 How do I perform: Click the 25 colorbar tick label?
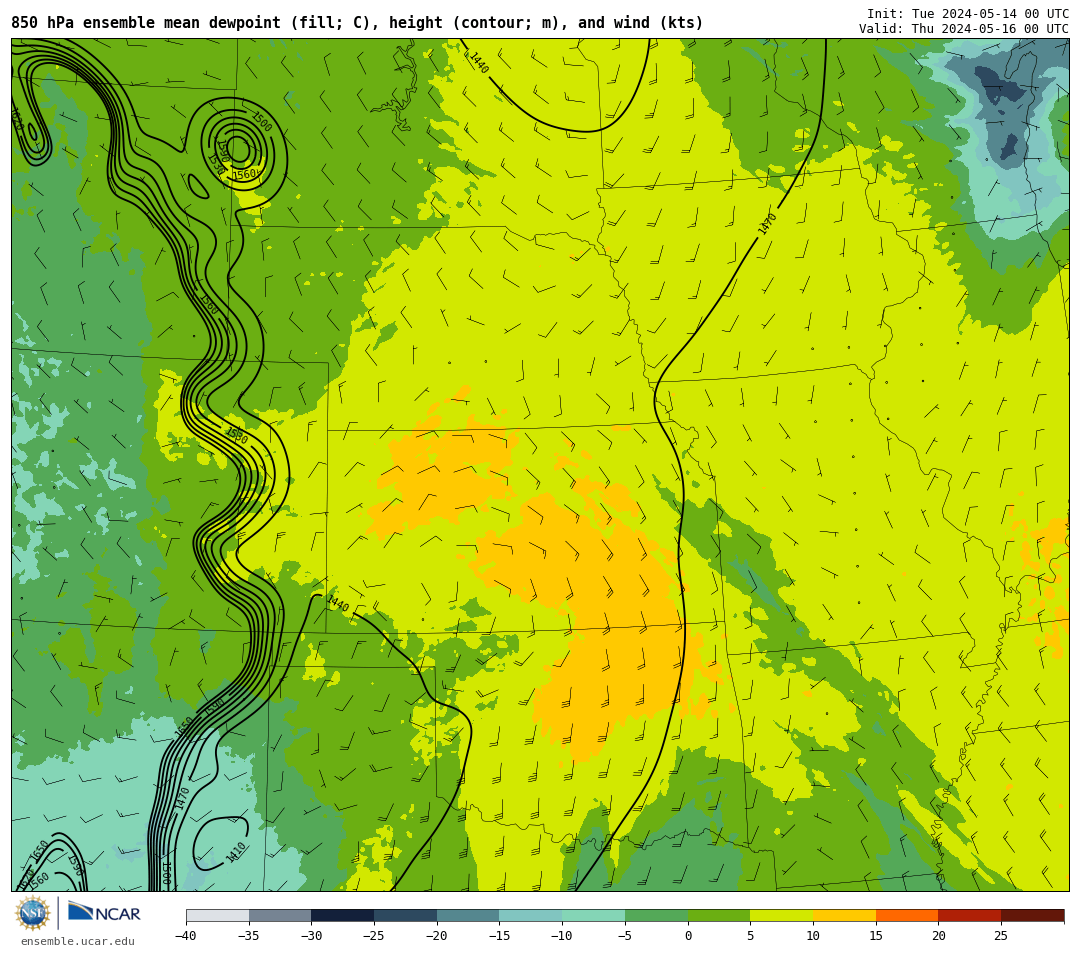pyautogui.click(x=1001, y=935)
